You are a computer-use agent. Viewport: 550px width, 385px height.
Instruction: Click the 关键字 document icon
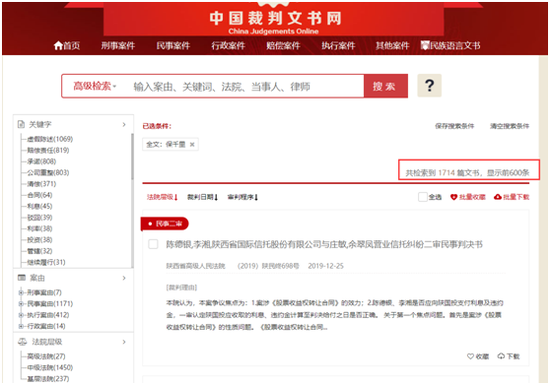(x=21, y=124)
